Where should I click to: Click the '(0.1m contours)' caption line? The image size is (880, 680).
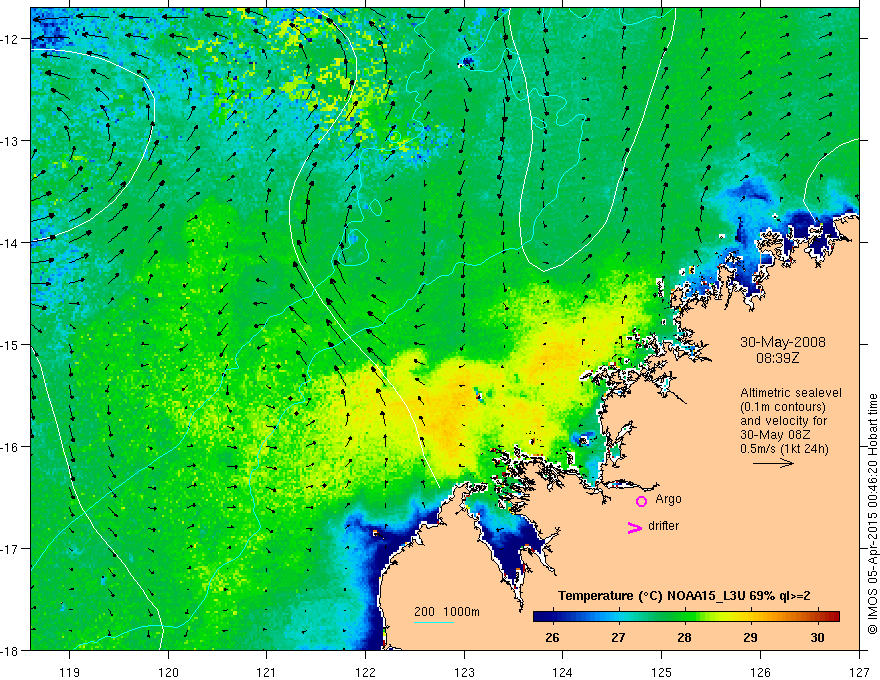click(783, 407)
